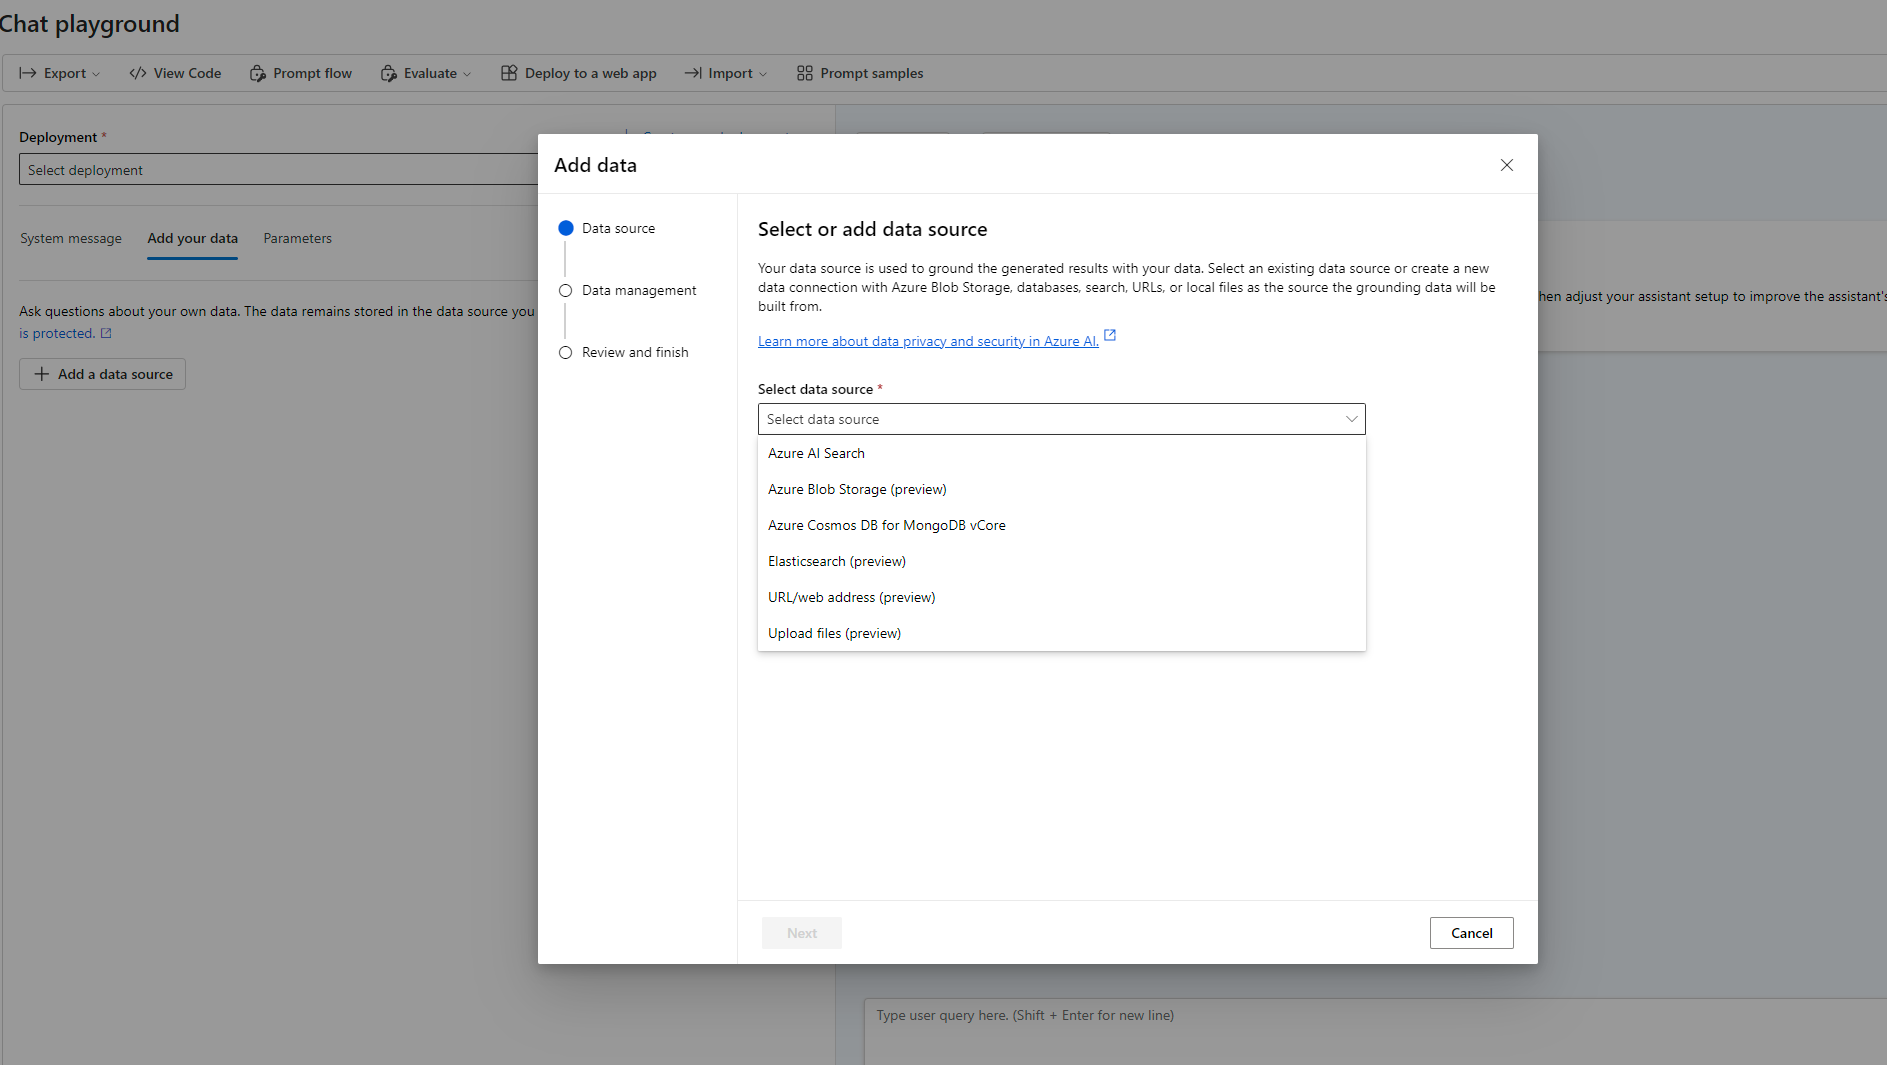
Task: Click the Import arrow icon
Action: tap(693, 73)
